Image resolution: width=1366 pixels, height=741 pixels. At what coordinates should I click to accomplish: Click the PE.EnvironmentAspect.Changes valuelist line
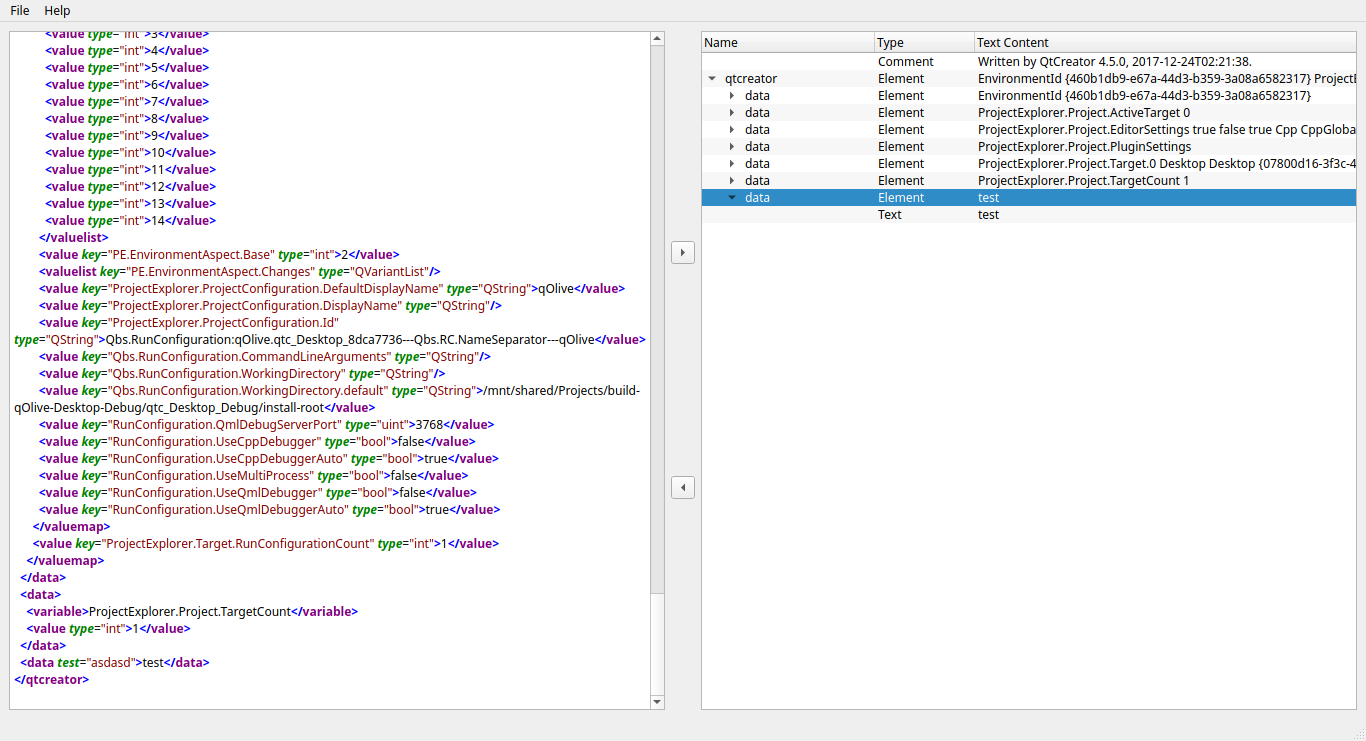tap(240, 272)
